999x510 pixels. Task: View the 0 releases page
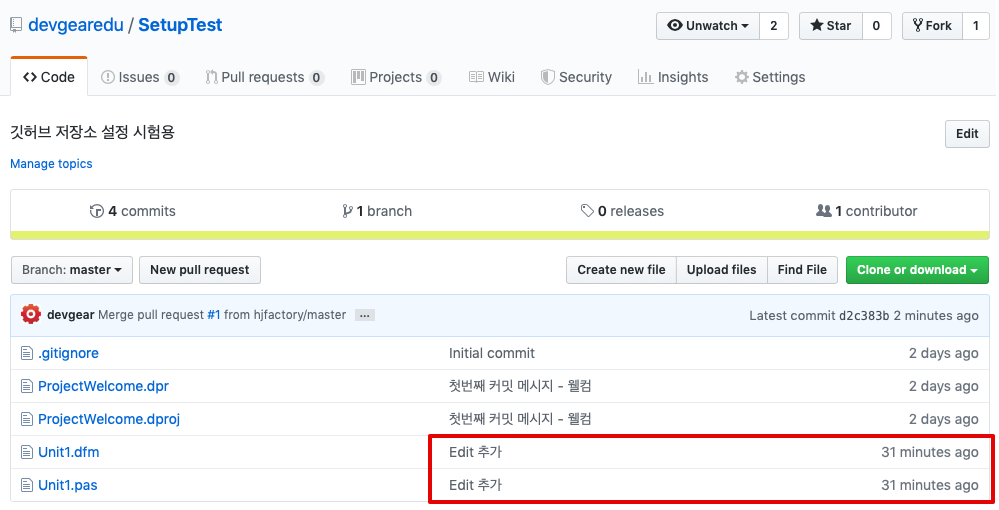click(622, 211)
